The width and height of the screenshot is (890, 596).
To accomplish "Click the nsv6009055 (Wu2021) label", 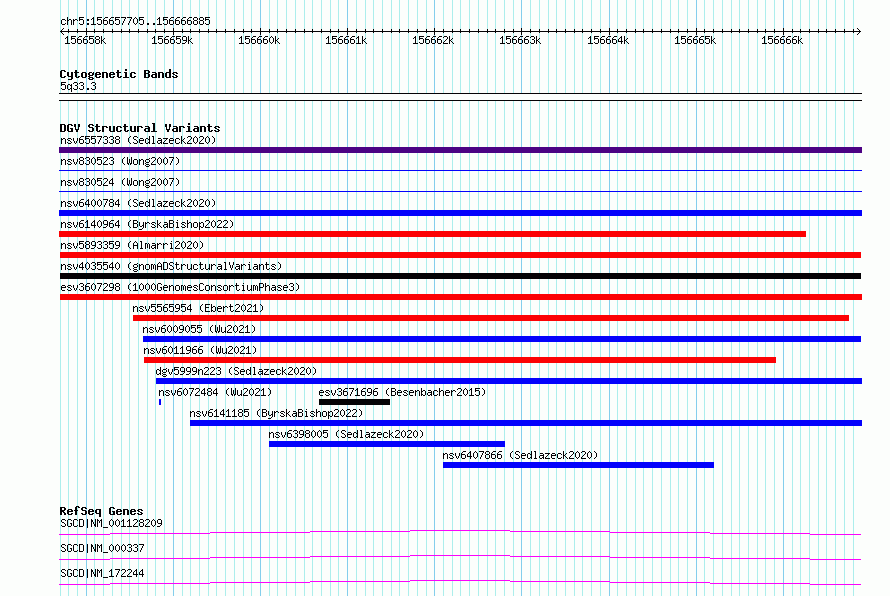I will click(x=199, y=329).
